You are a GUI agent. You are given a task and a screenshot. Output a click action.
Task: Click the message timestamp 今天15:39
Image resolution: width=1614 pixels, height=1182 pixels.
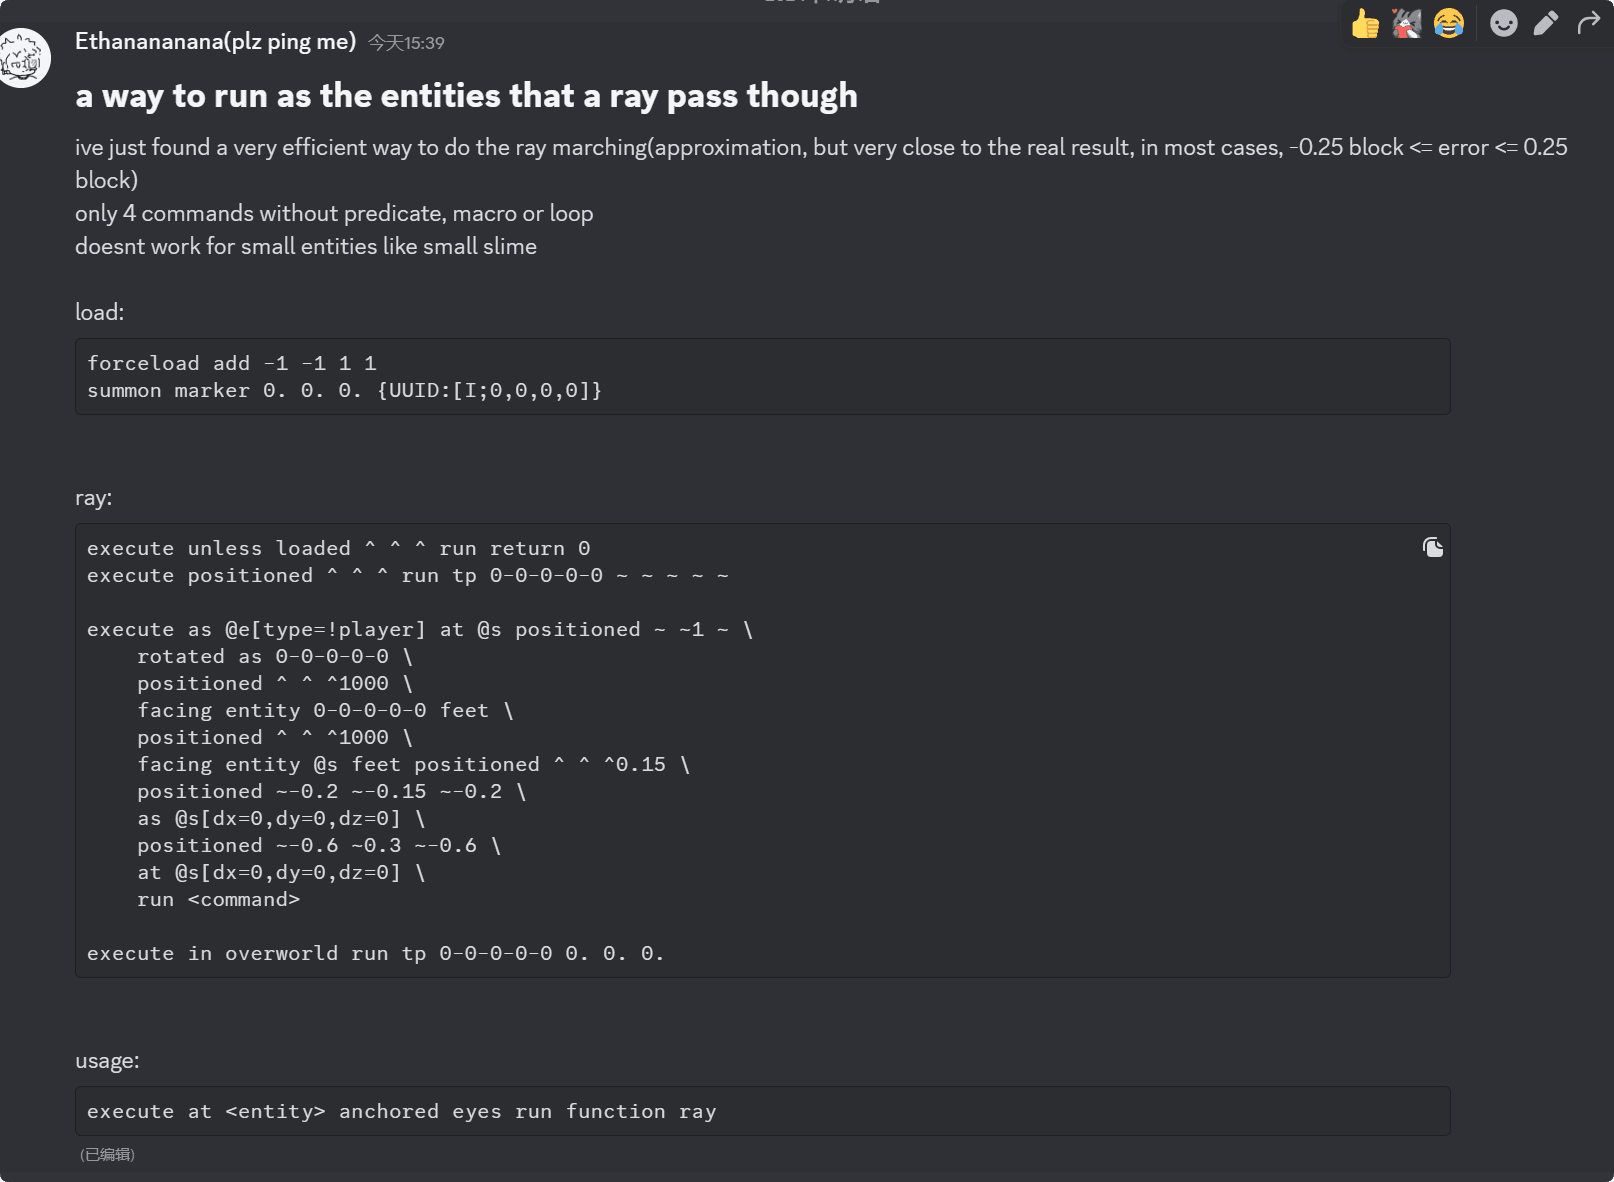point(406,43)
